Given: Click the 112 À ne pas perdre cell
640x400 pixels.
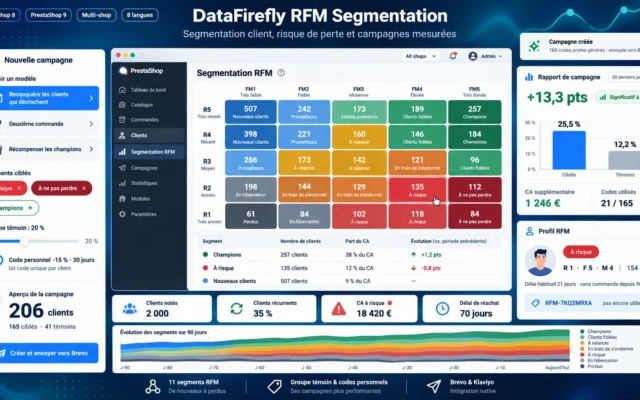Looking at the screenshot, I should [475, 190].
